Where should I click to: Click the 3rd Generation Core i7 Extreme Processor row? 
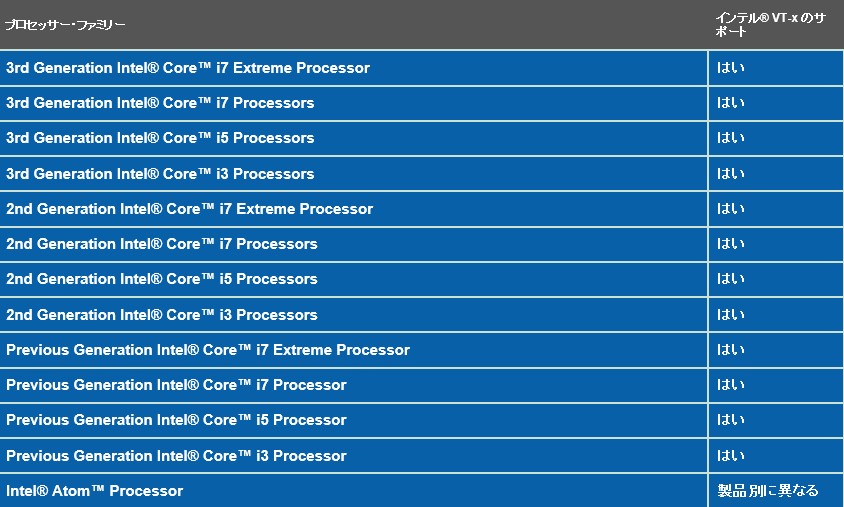point(188,68)
